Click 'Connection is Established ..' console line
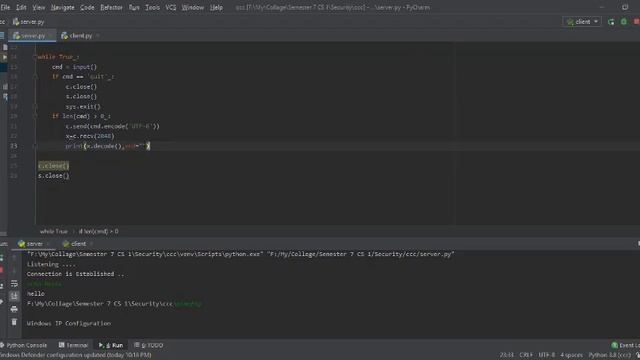 coord(76,274)
